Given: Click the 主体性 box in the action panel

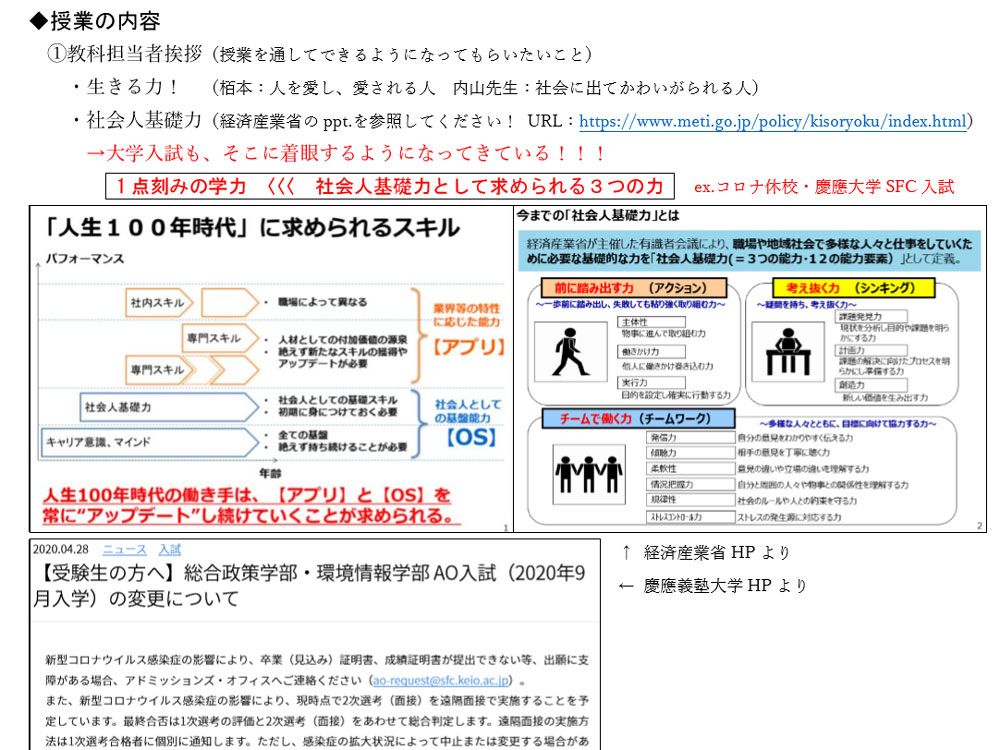Looking at the screenshot, I should [x=651, y=322].
